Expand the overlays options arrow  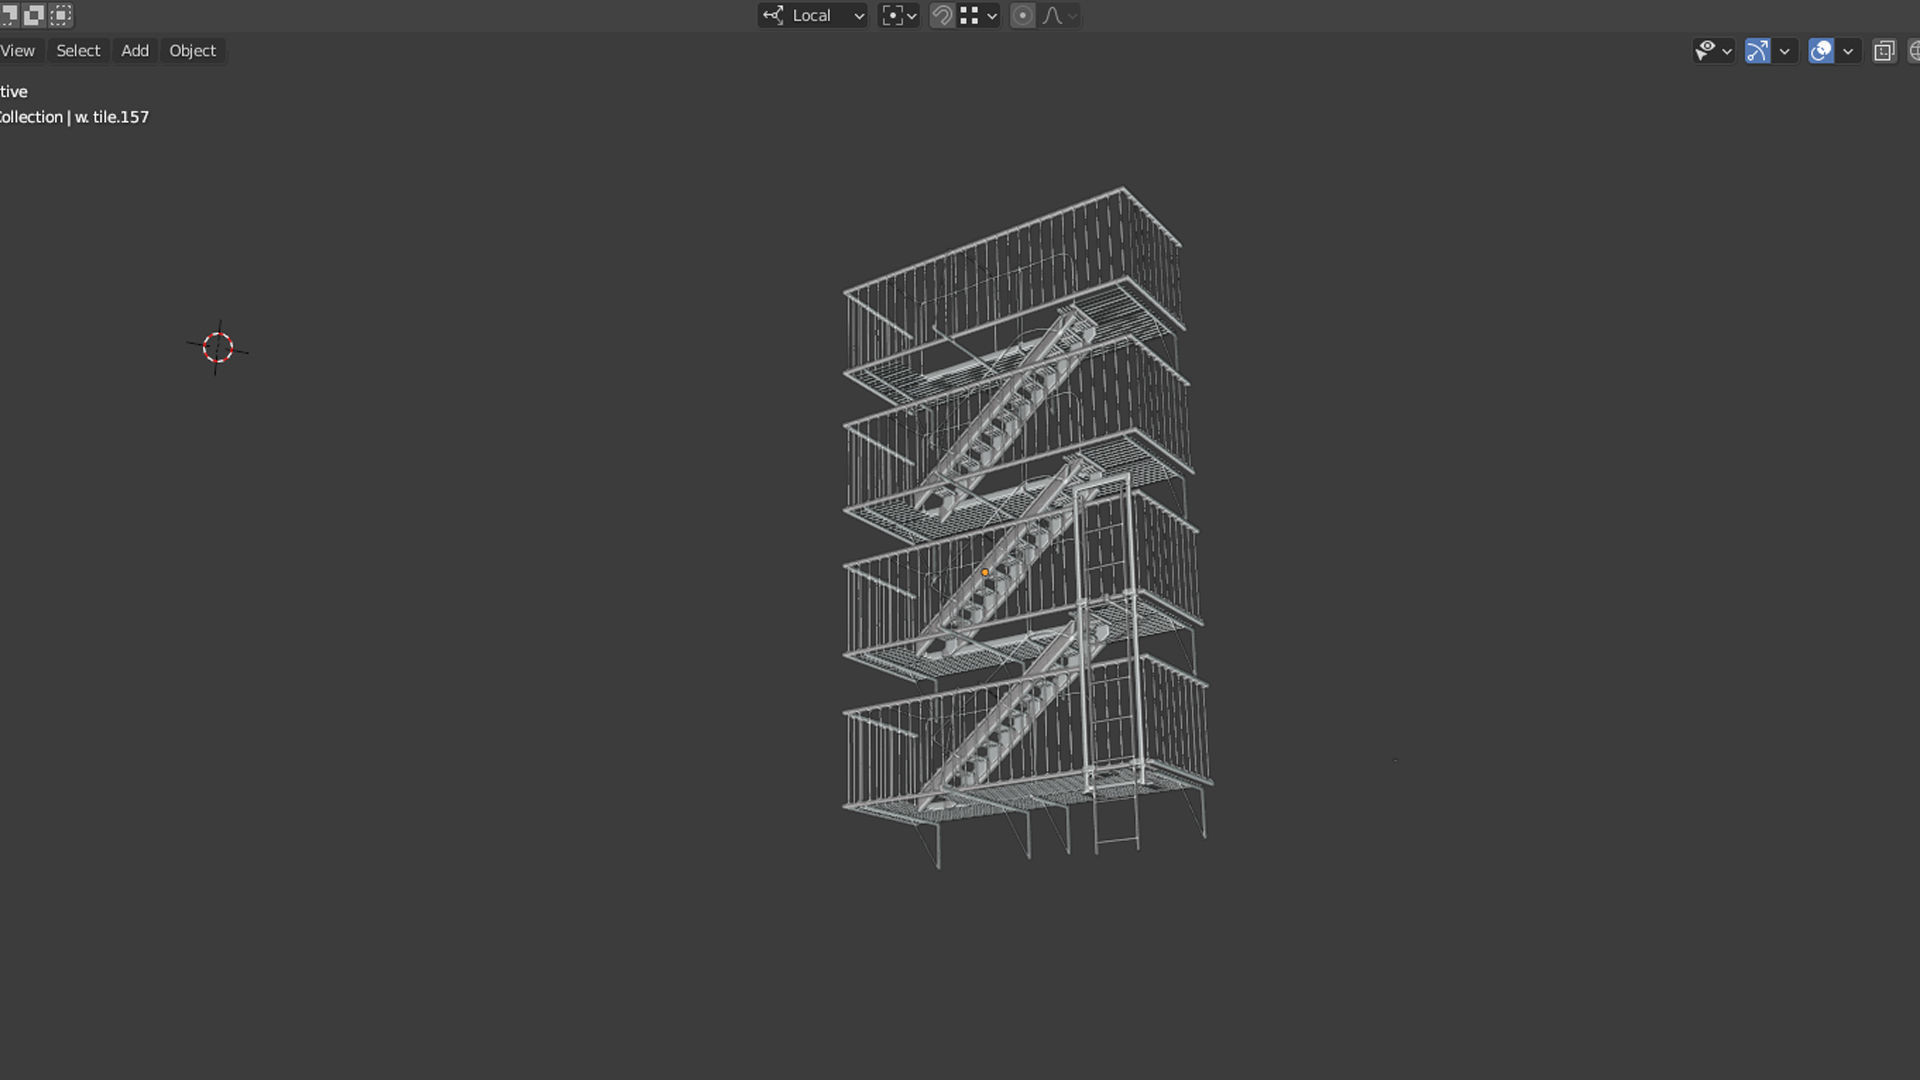coord(1848,51)
